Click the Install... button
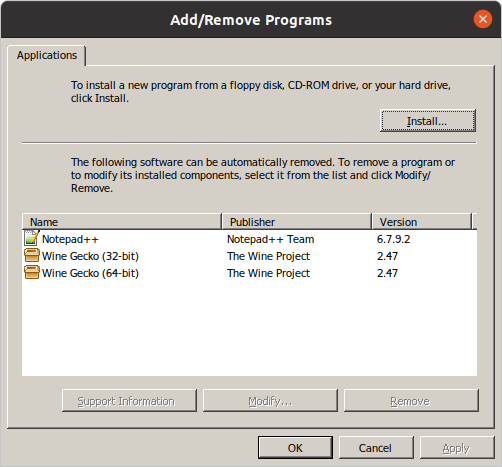 click(428, 121)
